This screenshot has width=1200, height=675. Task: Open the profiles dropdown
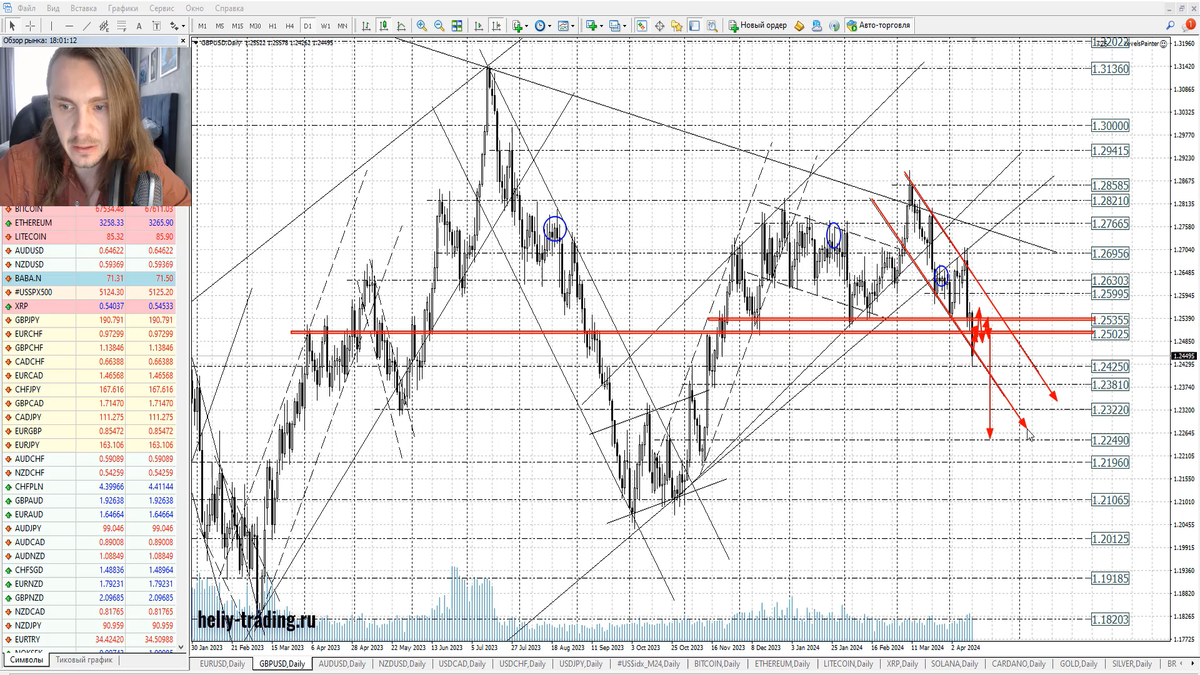tap(617, 25)
